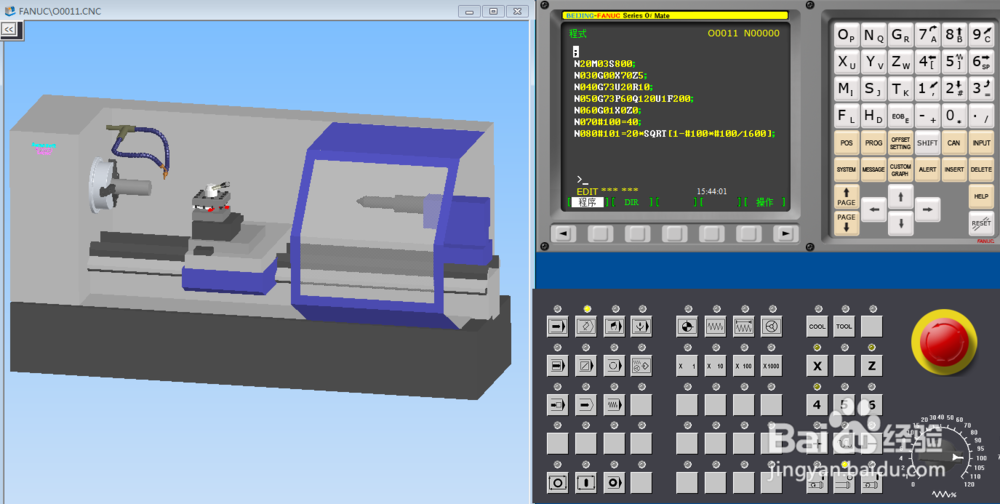Viewport: 1000px width, 504px height.
Task: Open the MESSAGE screen
Action: [x=873, y=170]
